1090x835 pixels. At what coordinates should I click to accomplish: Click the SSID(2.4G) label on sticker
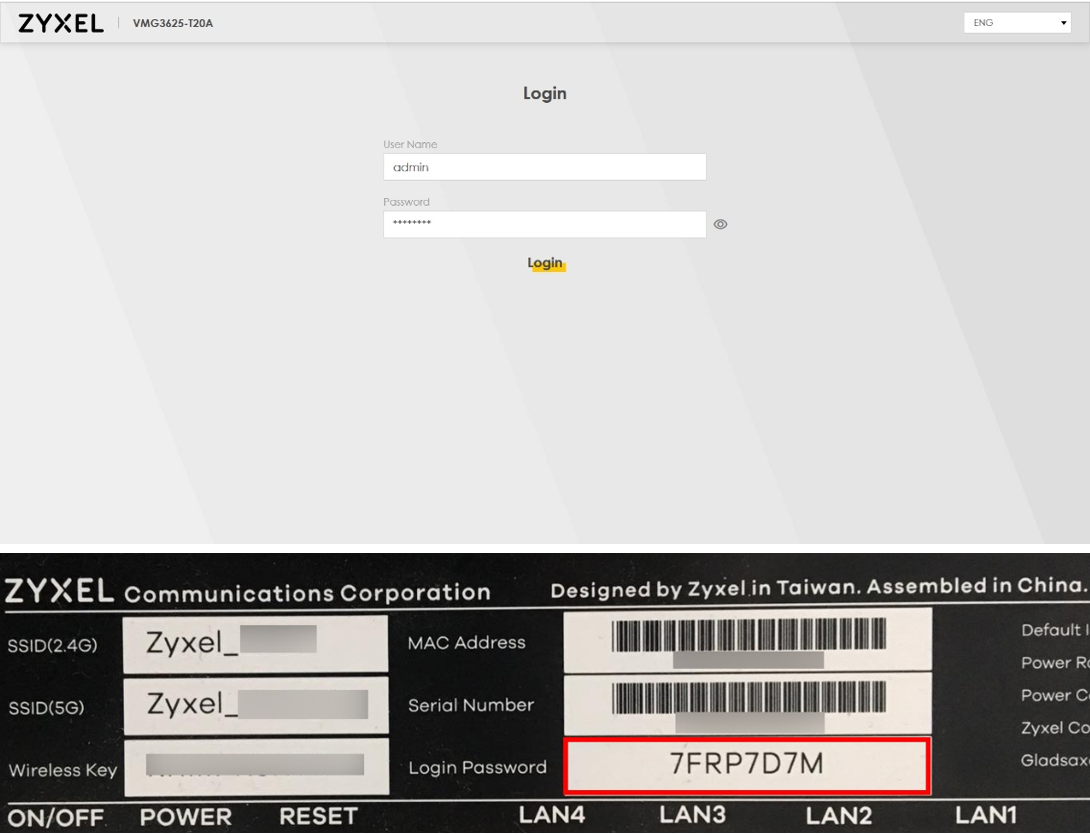53,646
